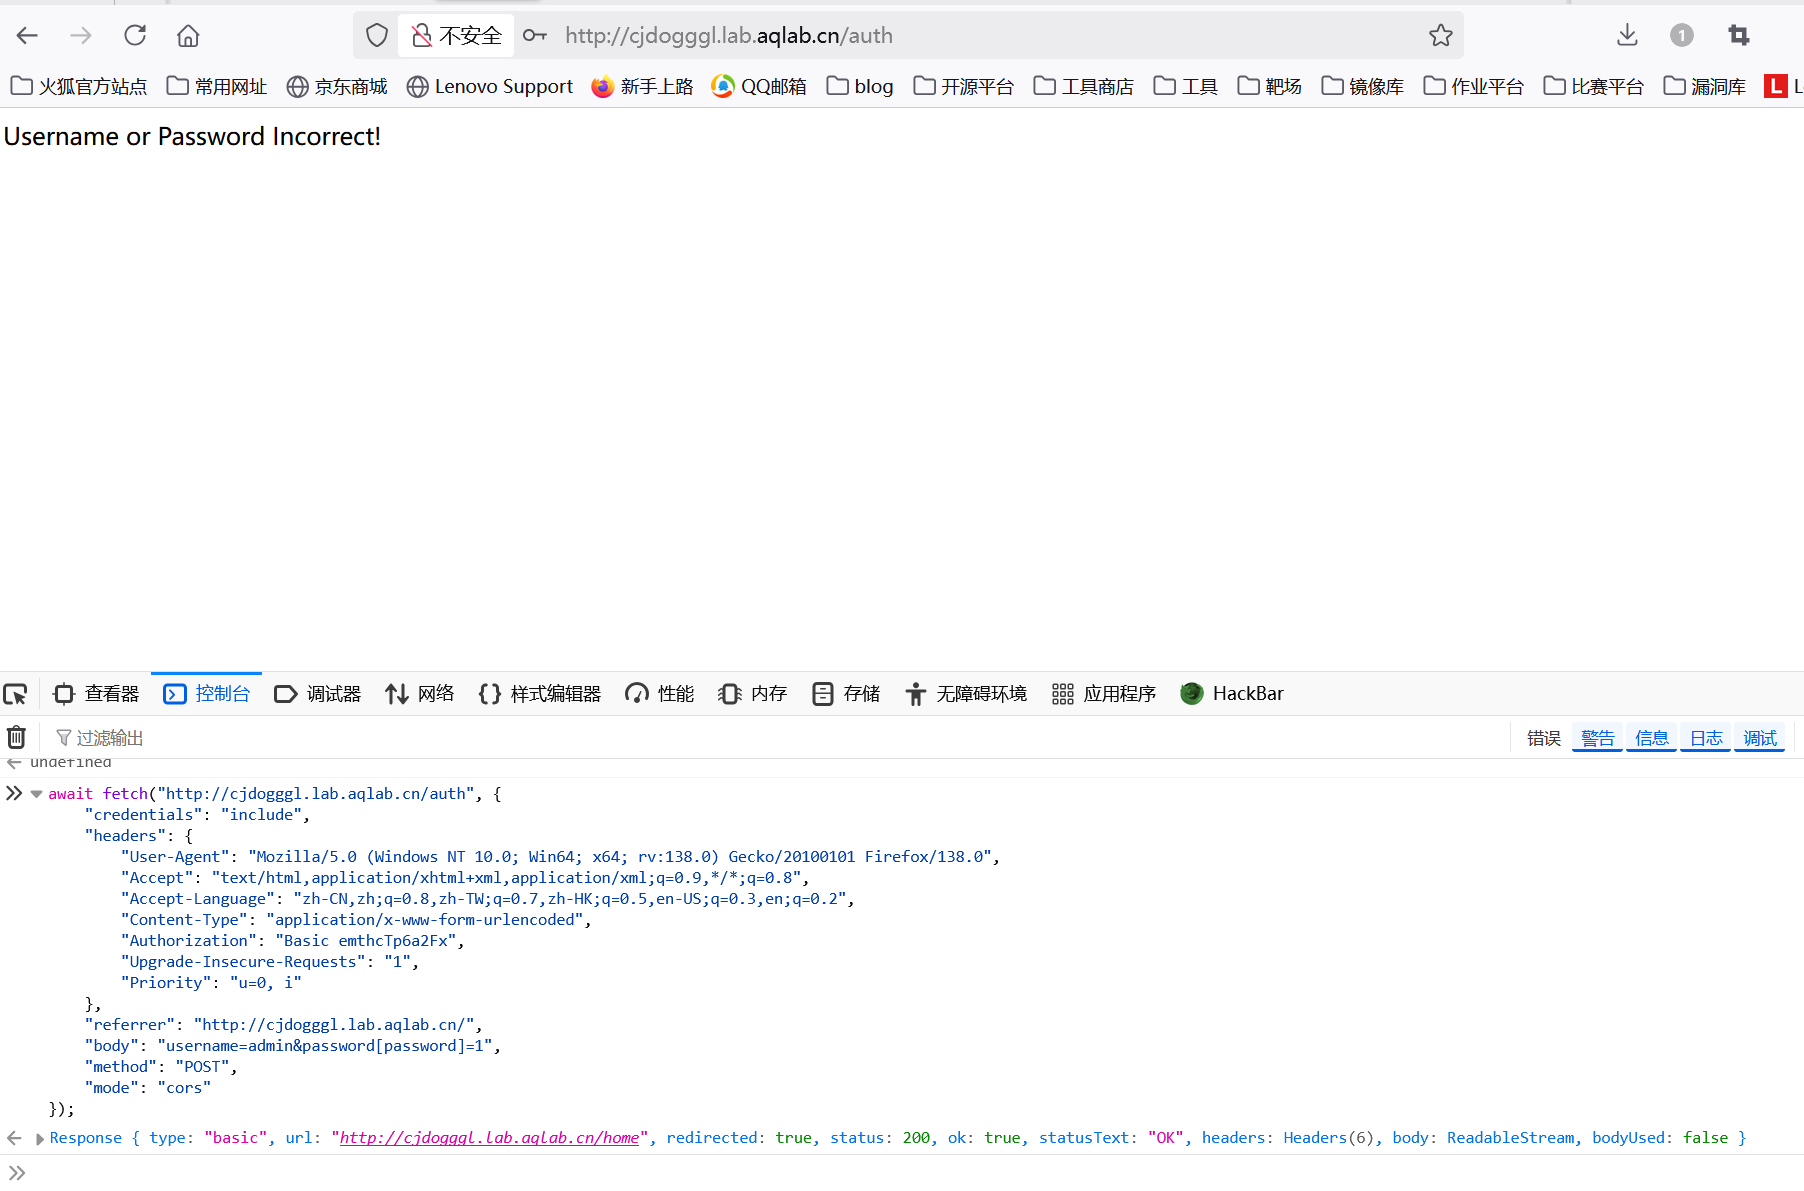Open the 开源平台 bookmark folder
This screenshot has height=1191, width=1804.
[x=964, y=87]
